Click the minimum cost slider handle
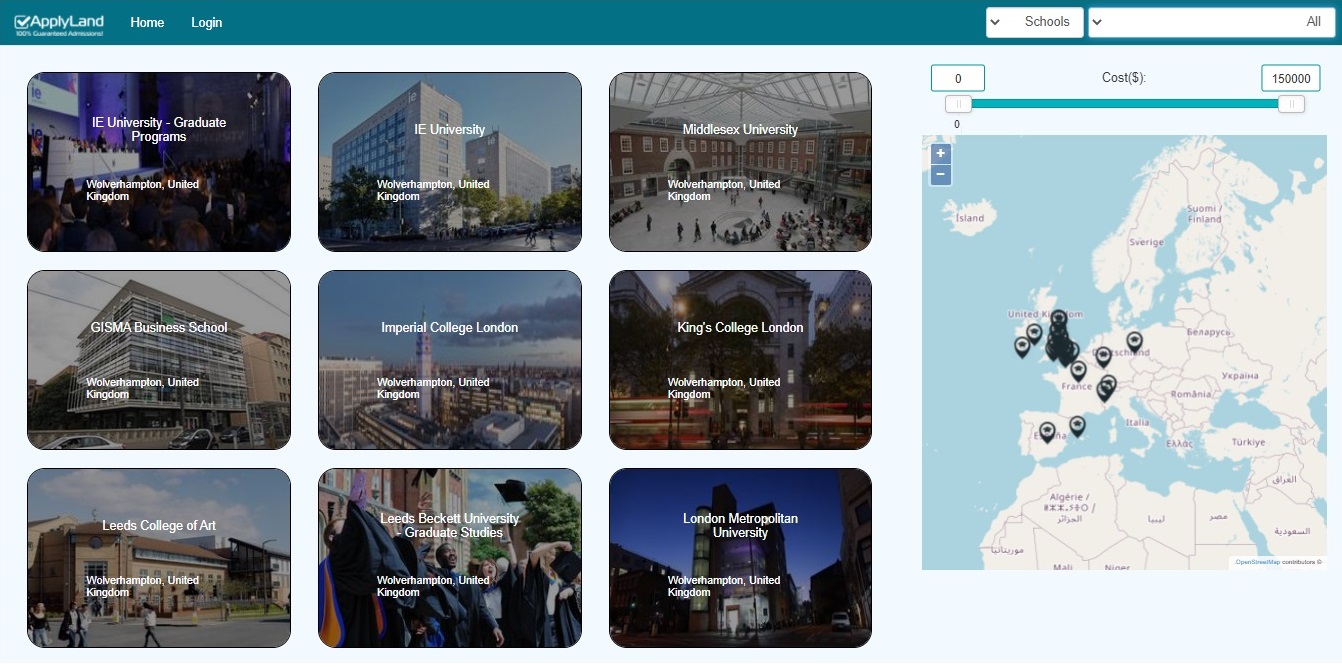 [958, 103]
